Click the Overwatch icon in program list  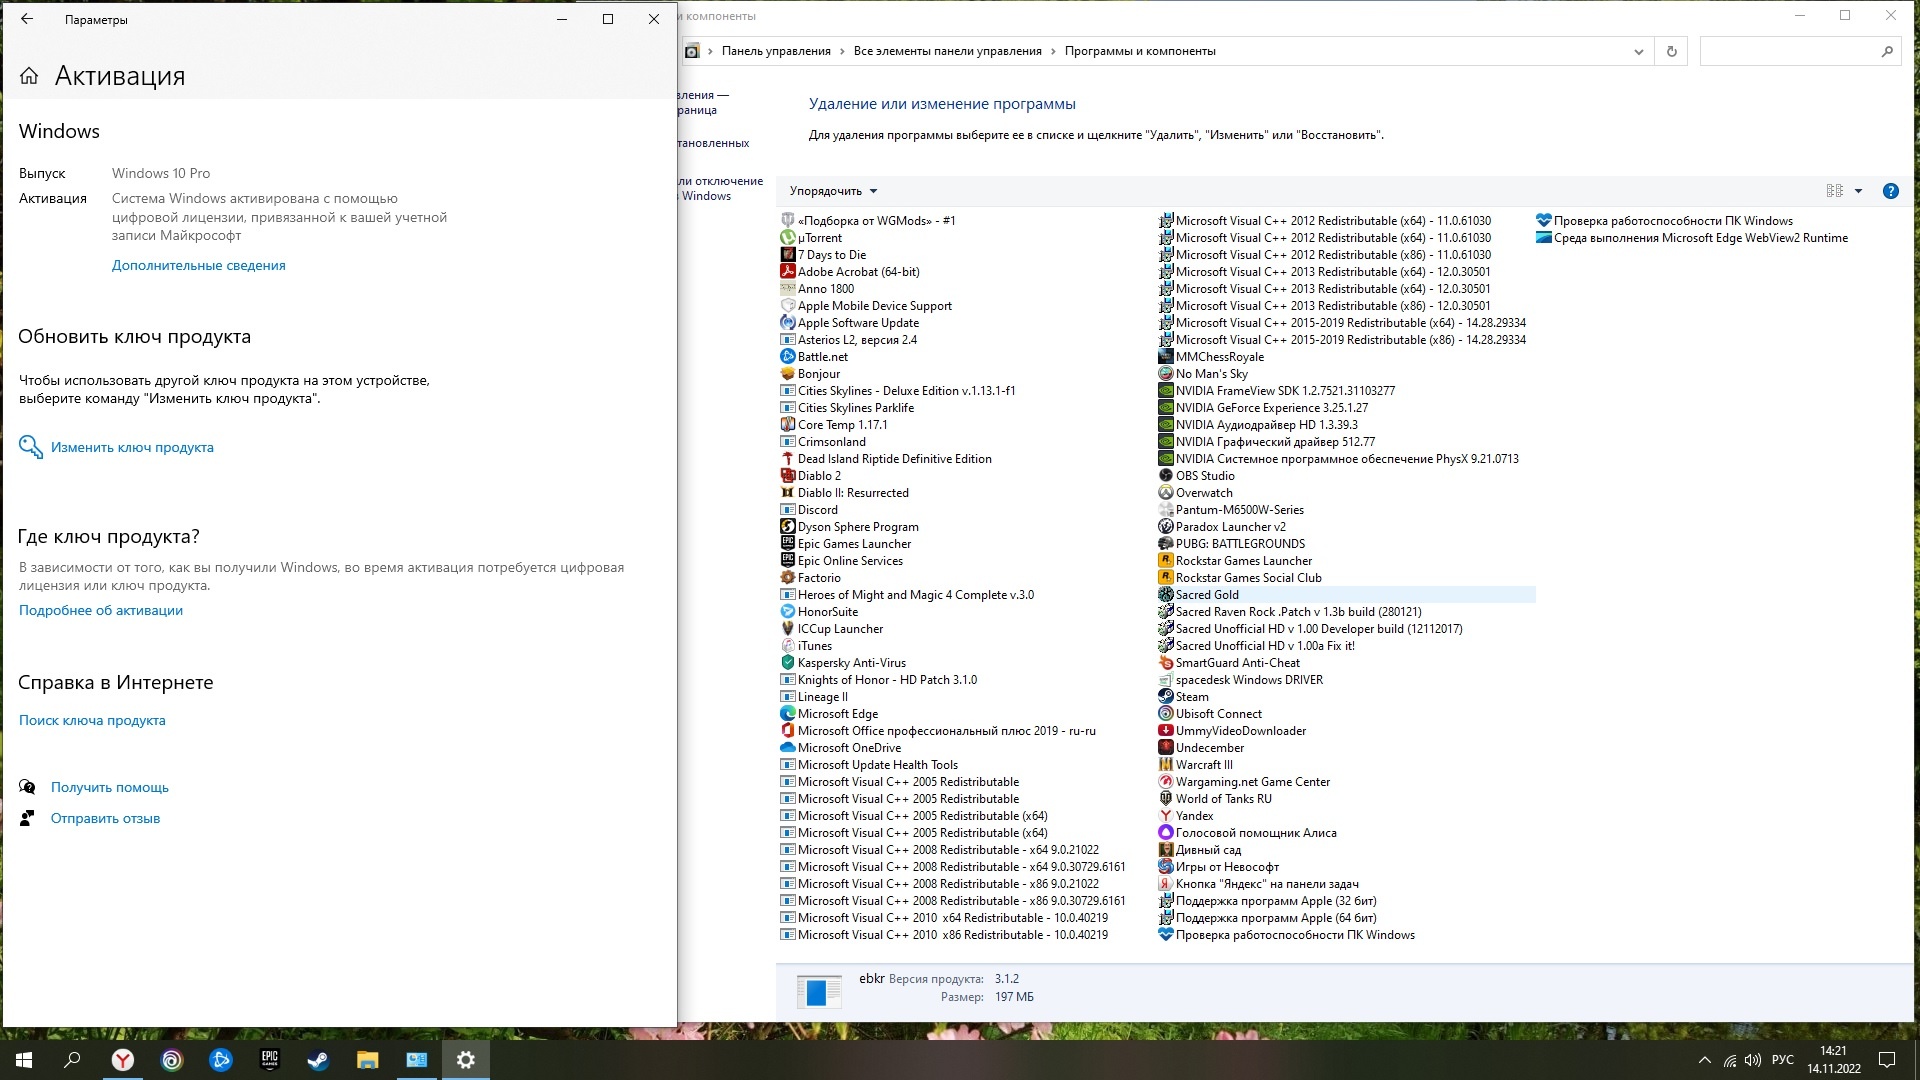[x=1166, y=493]
